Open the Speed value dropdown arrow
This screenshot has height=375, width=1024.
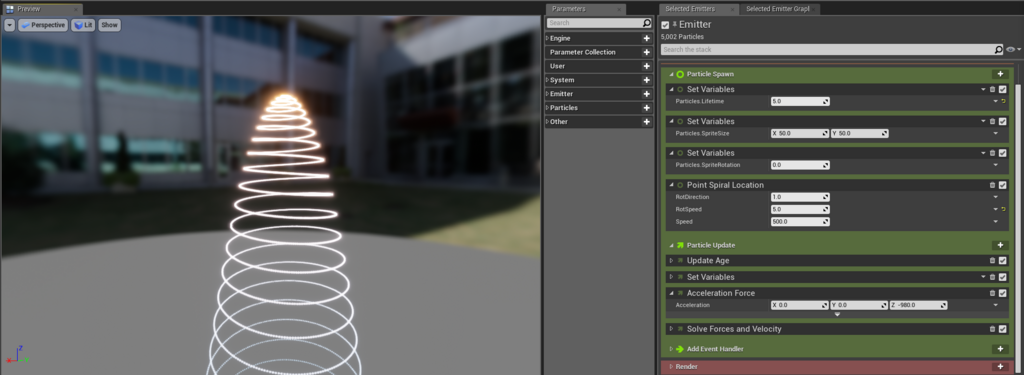coord(995,221)
